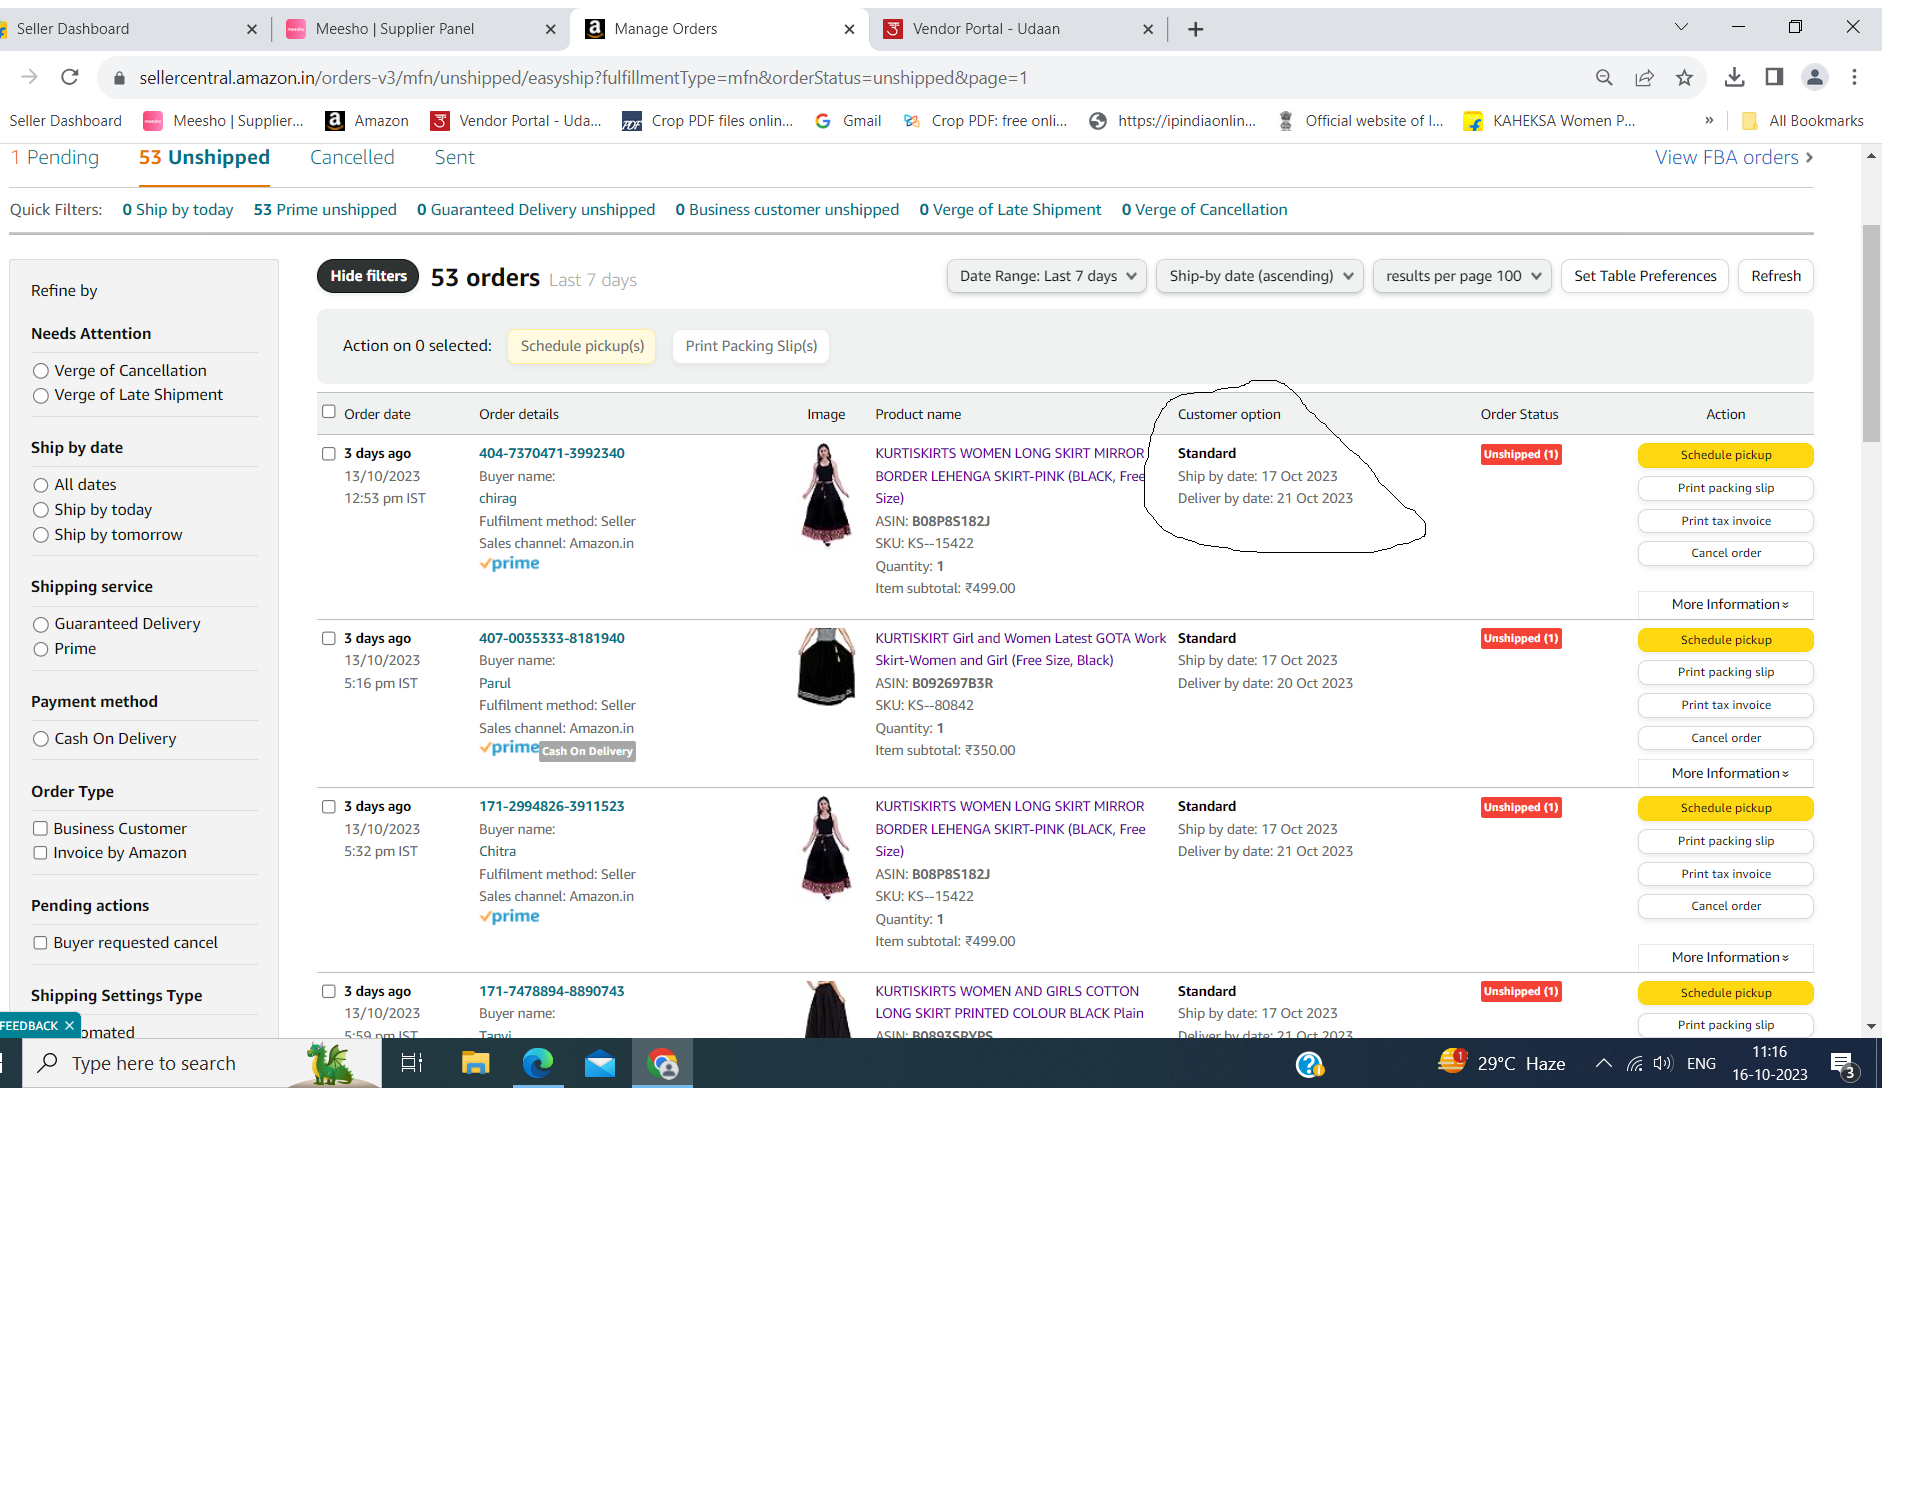Open the browser tab search chevron
Screen dimensions: 1920x1500
click(x=1681, y=27)
